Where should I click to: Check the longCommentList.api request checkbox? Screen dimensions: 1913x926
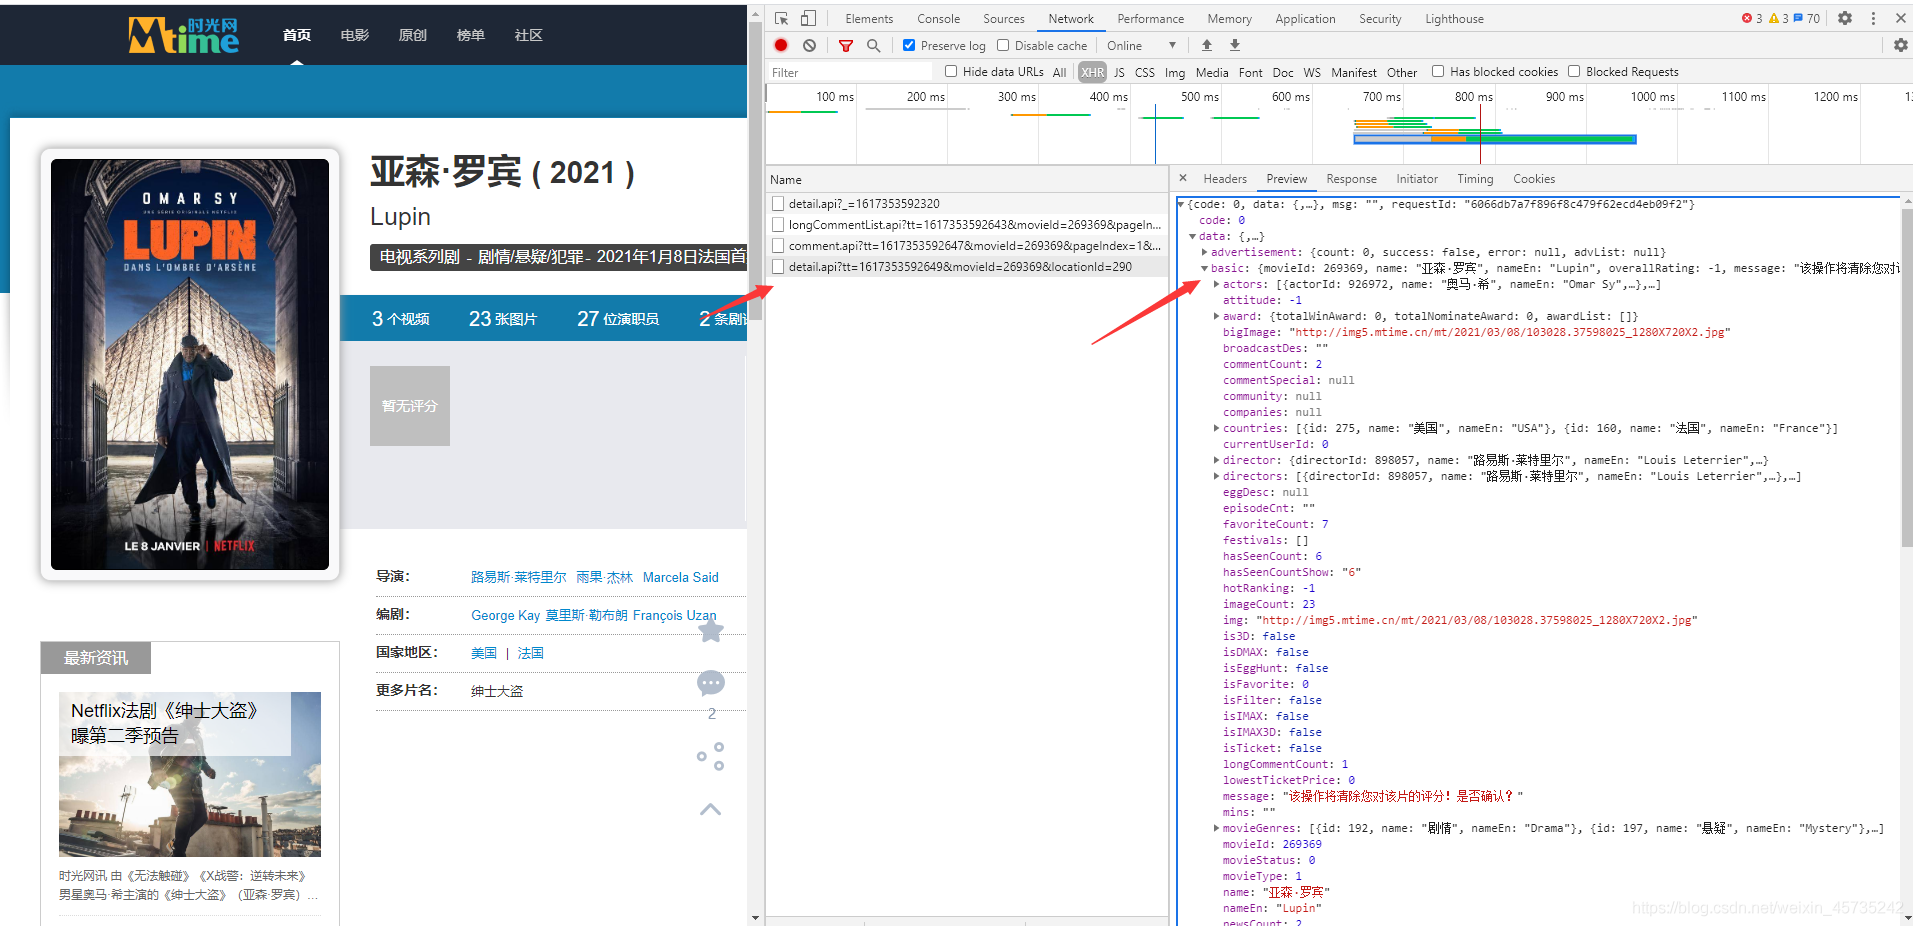(x=778, y=224)
